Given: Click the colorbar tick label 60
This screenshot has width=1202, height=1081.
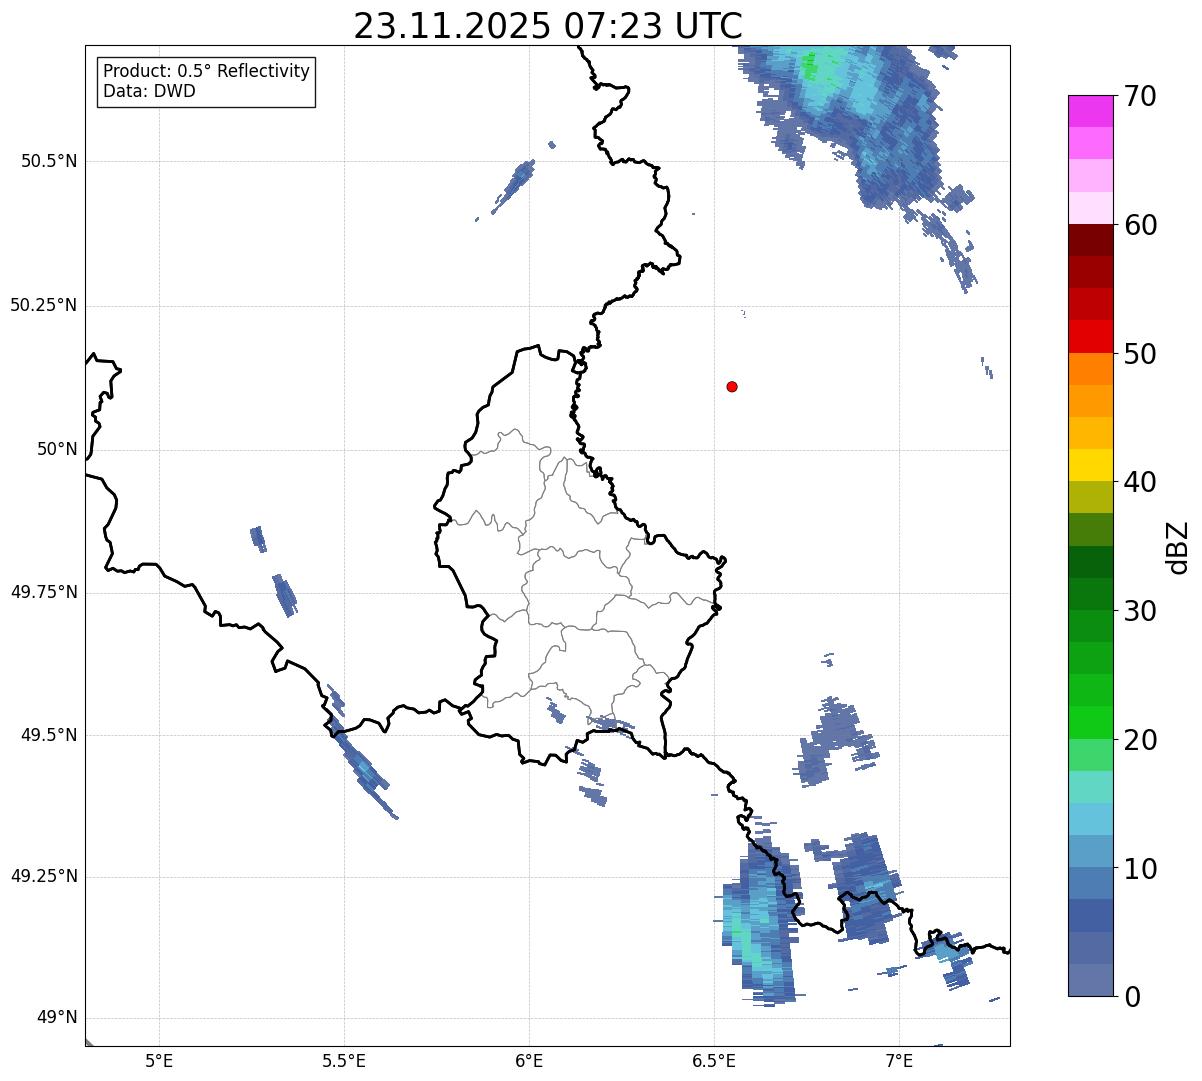Looking at the screenshot, I should [x=1141, y=225].
